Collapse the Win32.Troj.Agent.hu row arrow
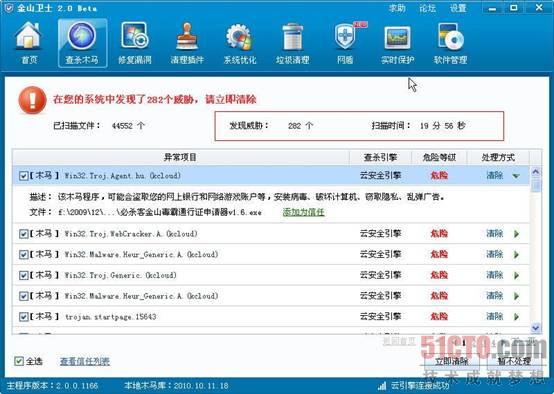The height and width of the screenshot is (394, 554). [x=516, y=176]
